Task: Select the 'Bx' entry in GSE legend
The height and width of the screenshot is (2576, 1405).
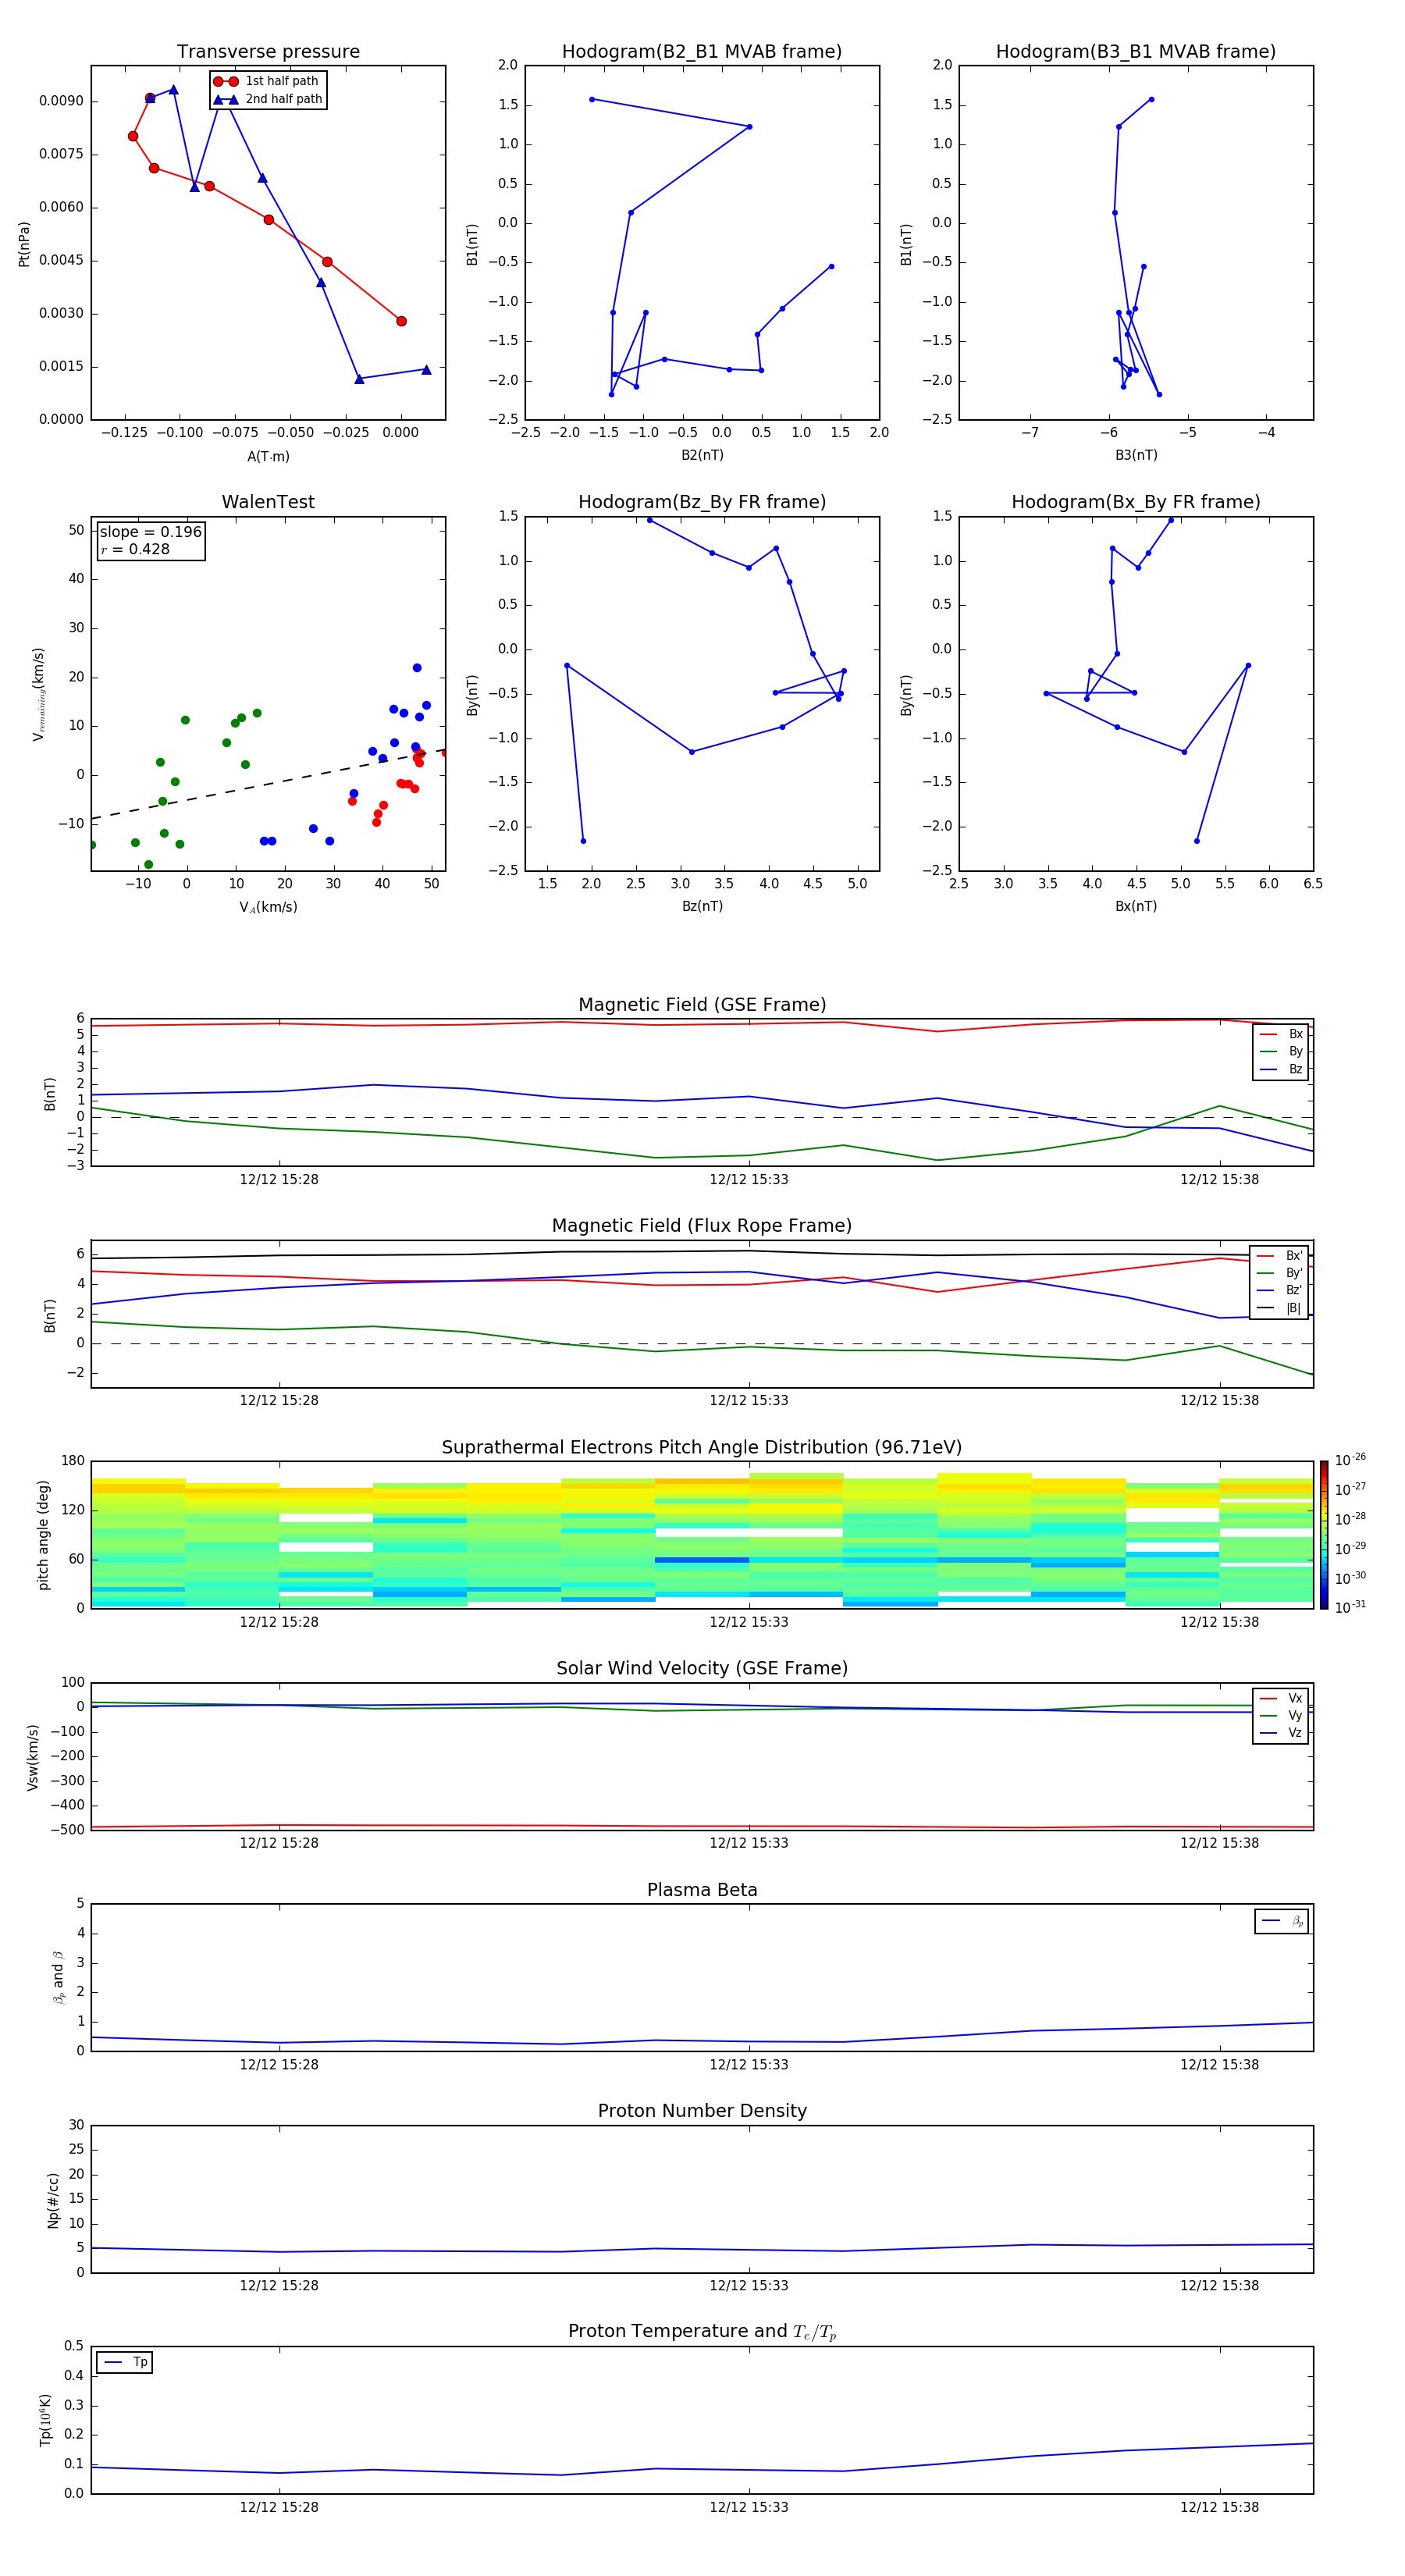Action: tap(1281, 1034)
